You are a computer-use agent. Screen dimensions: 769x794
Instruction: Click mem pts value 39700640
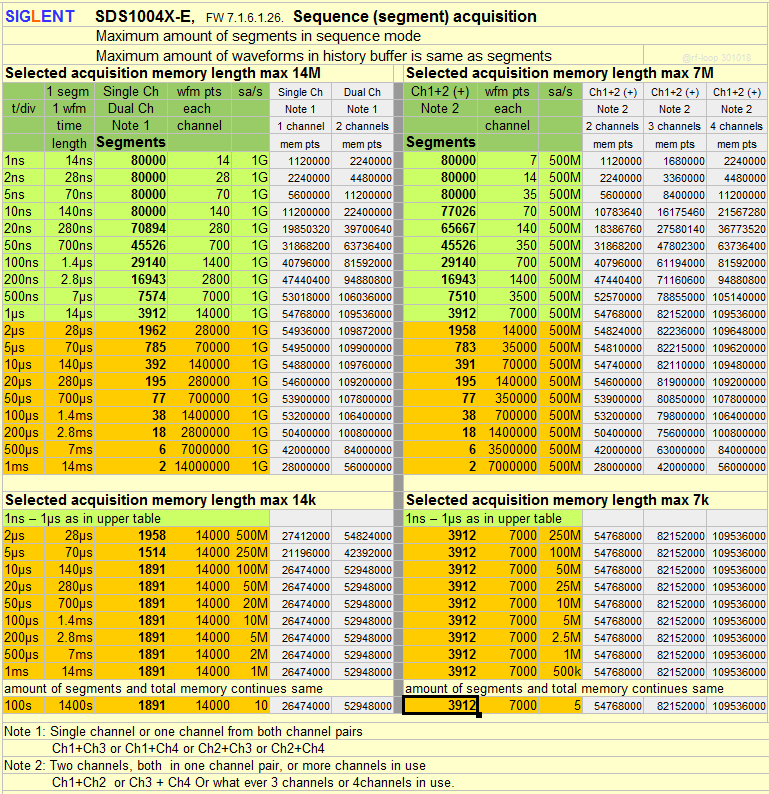[362, 229]
